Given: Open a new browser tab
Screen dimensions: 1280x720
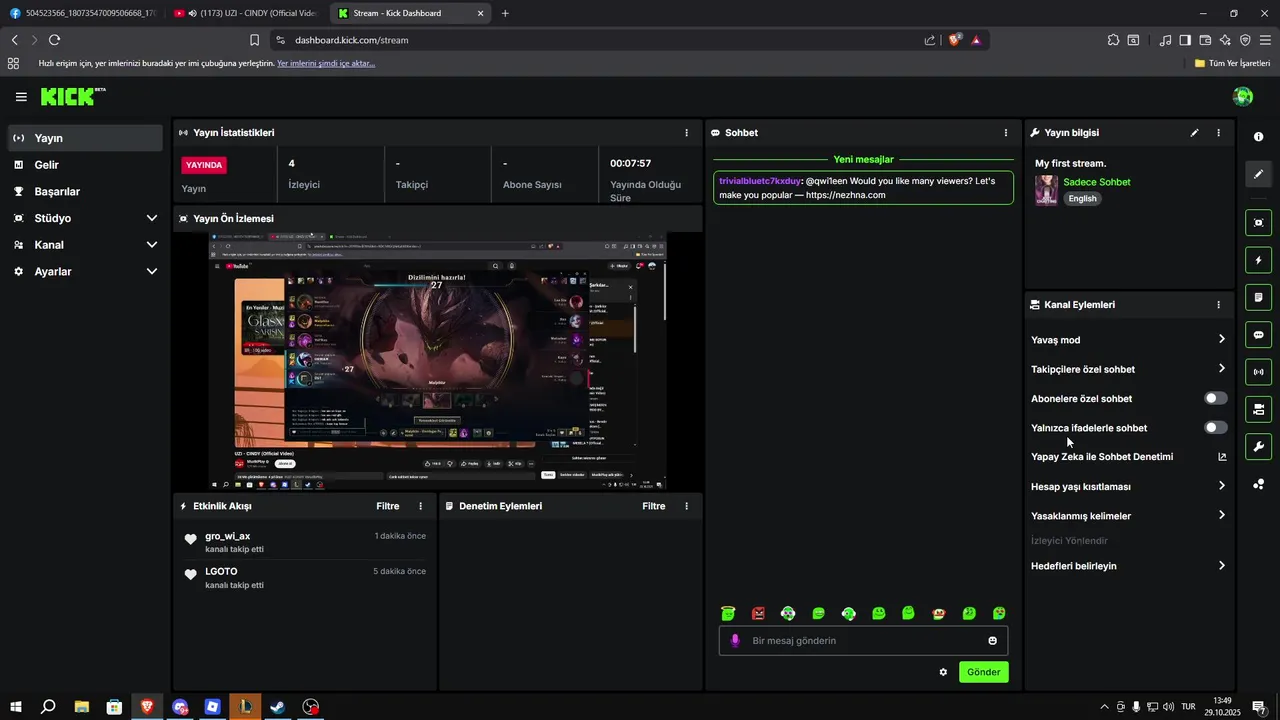Looking at the screenshot, I should click(x=505, y=13).
